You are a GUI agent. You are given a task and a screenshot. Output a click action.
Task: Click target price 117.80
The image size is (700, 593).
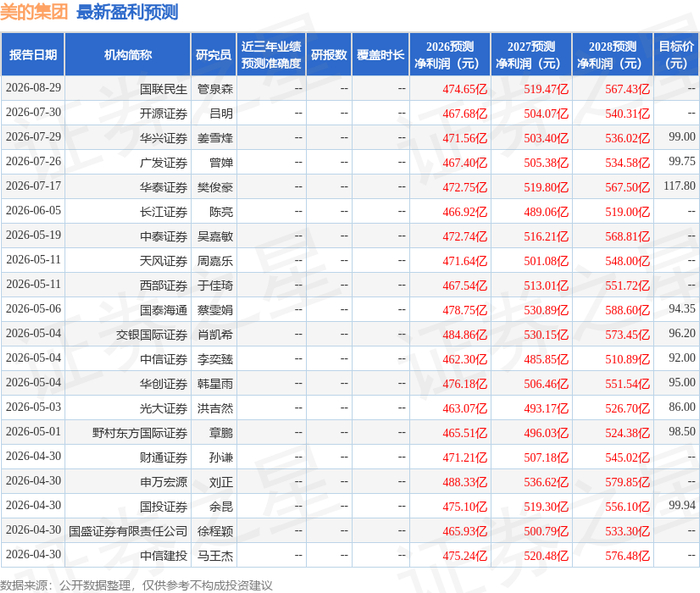(679, 186)
